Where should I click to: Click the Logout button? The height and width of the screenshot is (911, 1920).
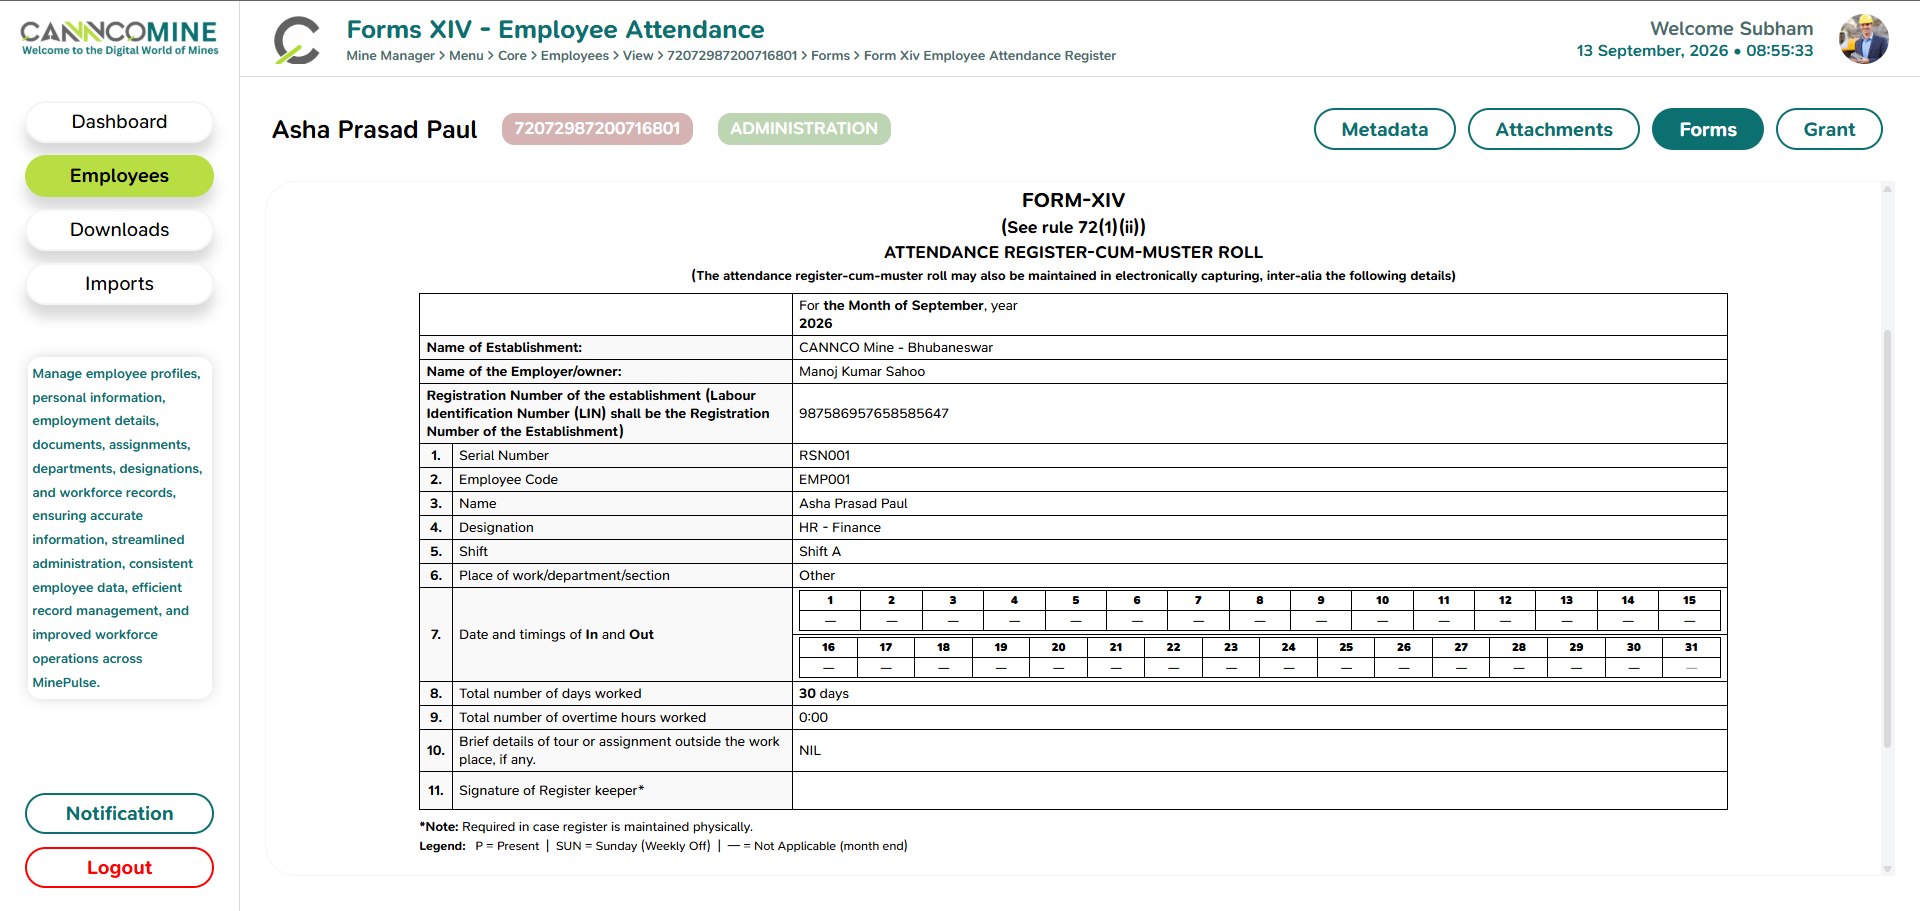119,868
